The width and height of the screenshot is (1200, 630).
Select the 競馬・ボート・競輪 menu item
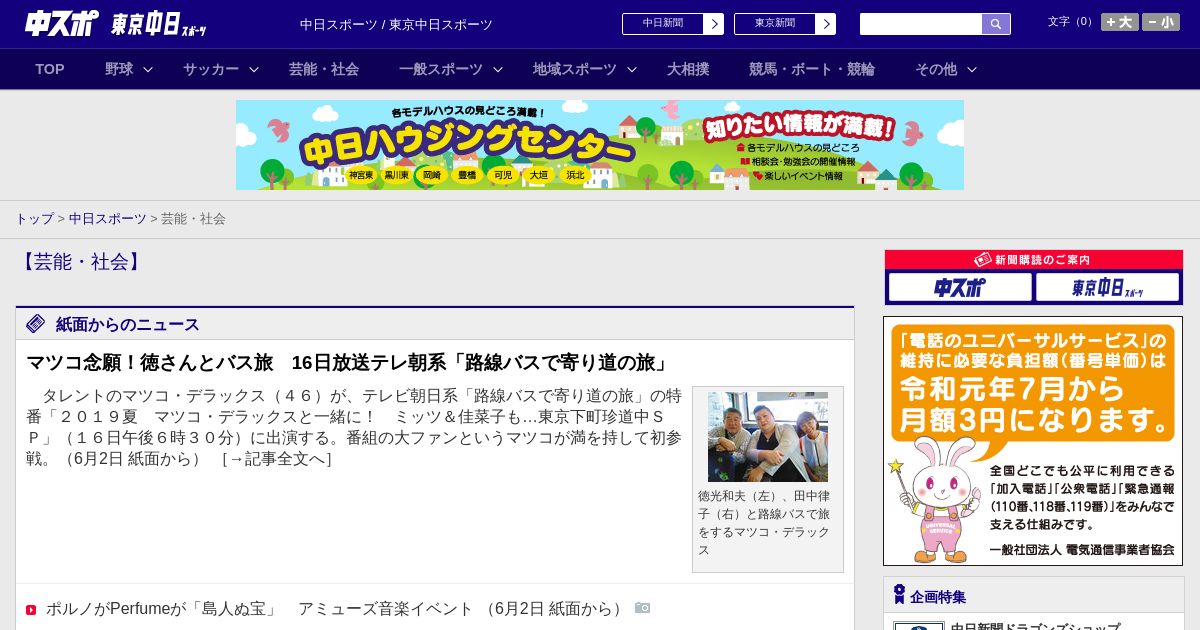[x=812, y=69]
